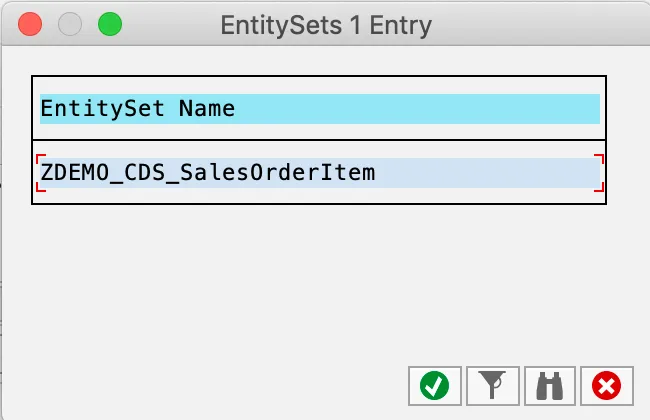
Task: Accept the chosen entity set via the green tick
Action: click(x=434, y=385)
